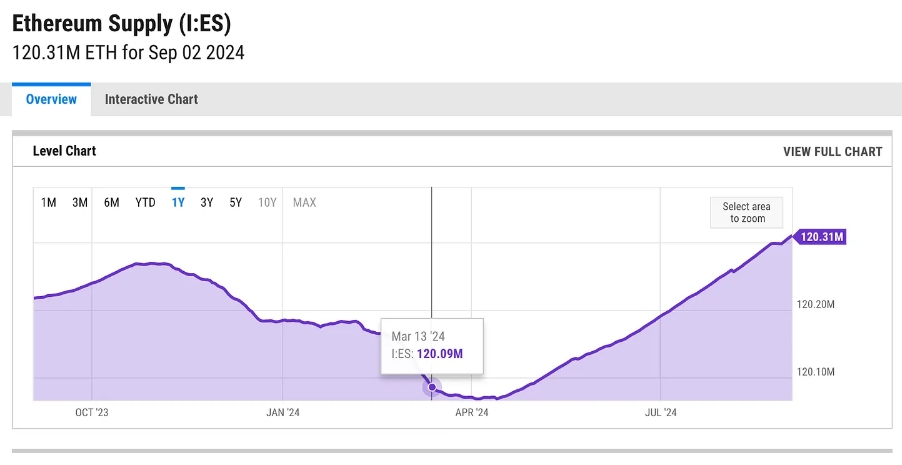Image resolution: width=902 pixels, height=465 pixels.
Task: Click the Ethereum Supply (I:ES) heading
Action: 121,24
